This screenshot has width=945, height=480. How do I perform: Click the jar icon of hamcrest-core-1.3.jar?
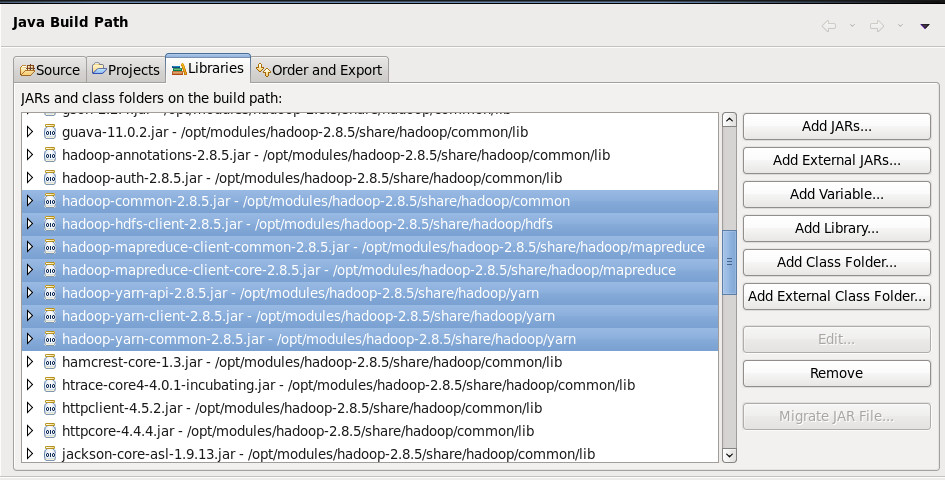50,362
